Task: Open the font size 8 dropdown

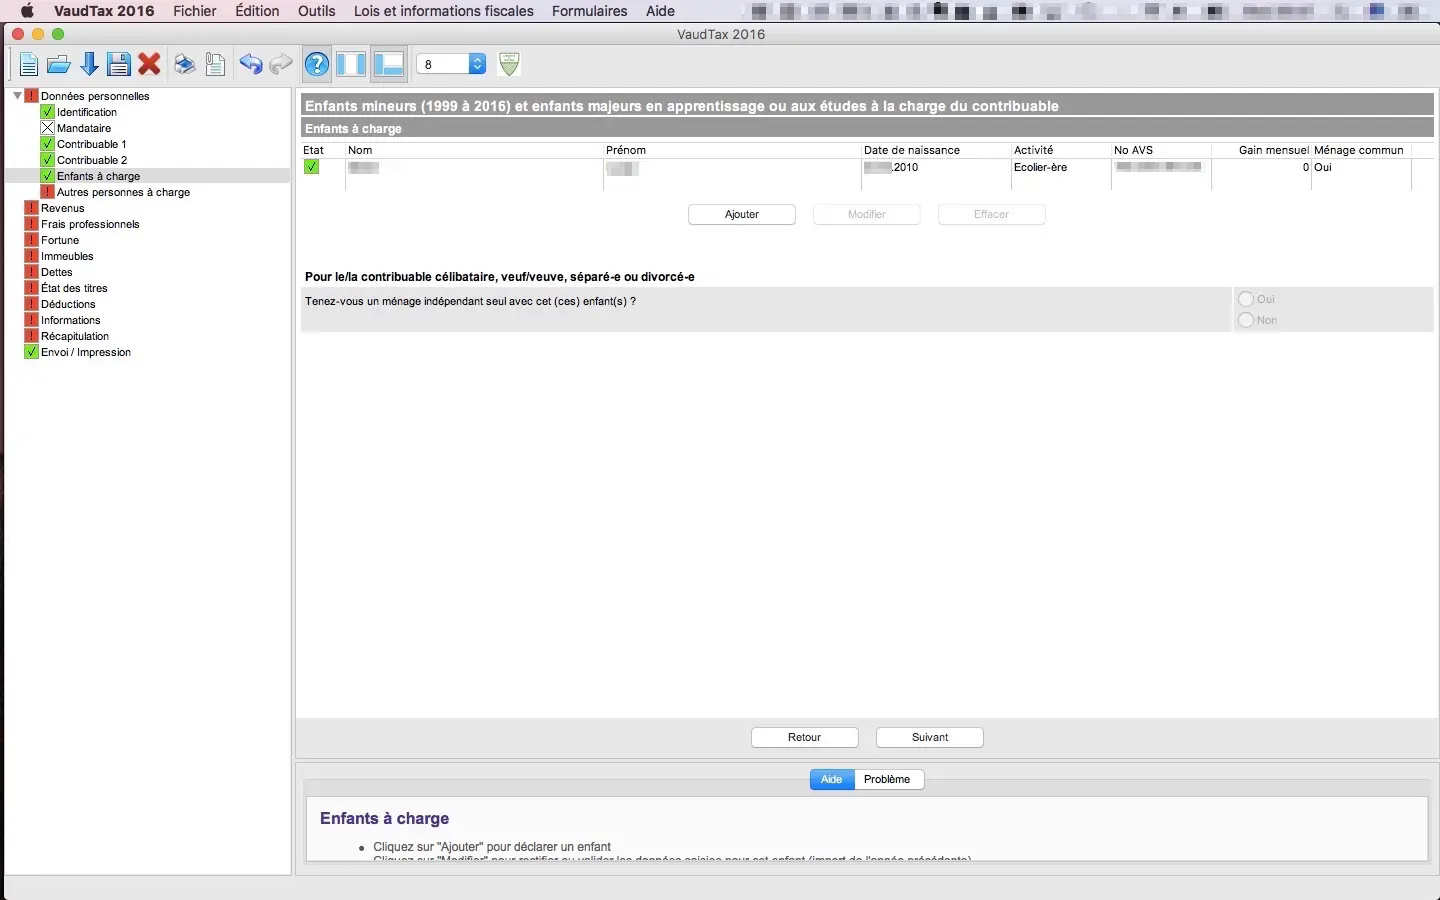Action: pyautogui.click(x=451, y=64)
